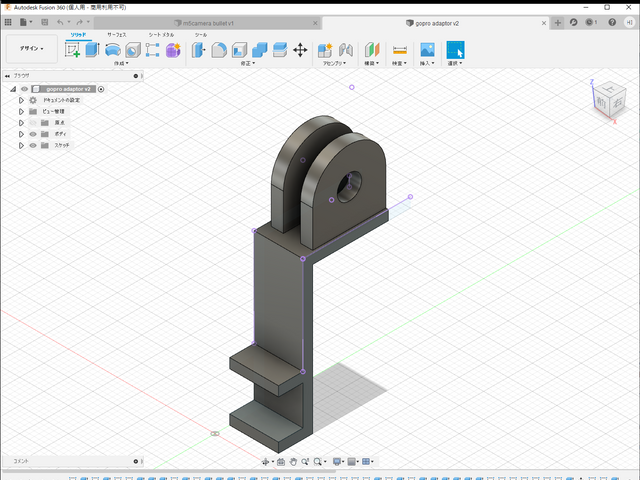The width and height of the screenshot is (640, 480).
Task: Expand the ビュー管理 tree node
Action: pyautogui.click(x=21, y=112)
